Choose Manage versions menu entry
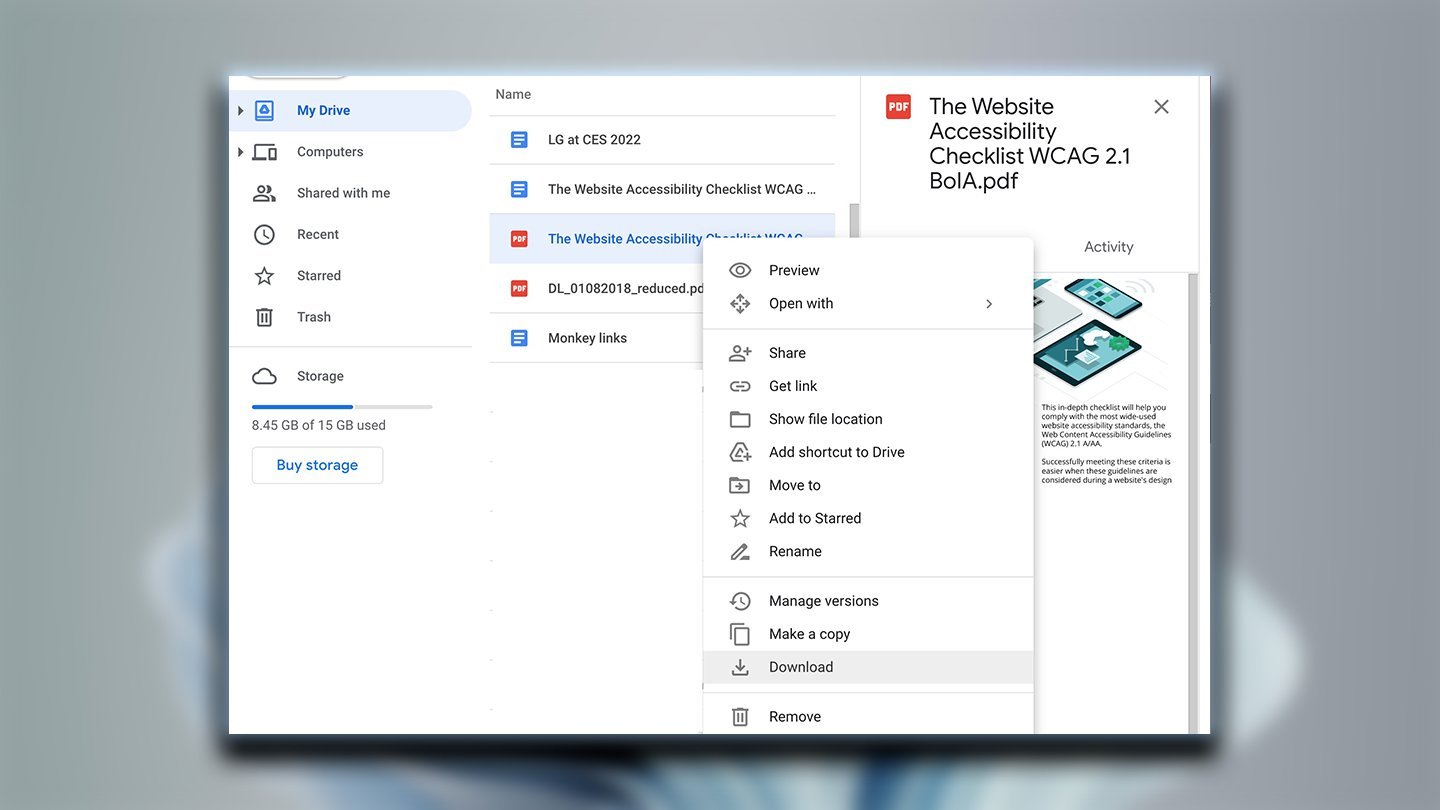 click(868, 601)
